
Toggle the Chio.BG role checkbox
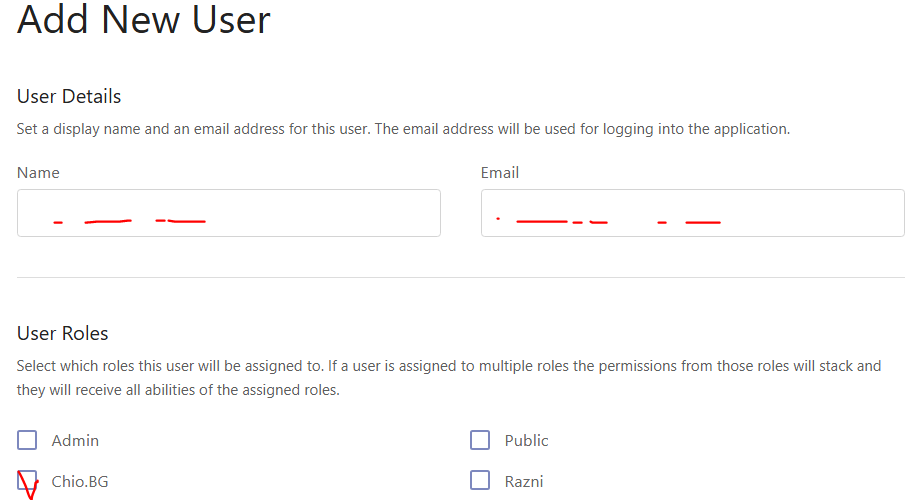point(27,480)
